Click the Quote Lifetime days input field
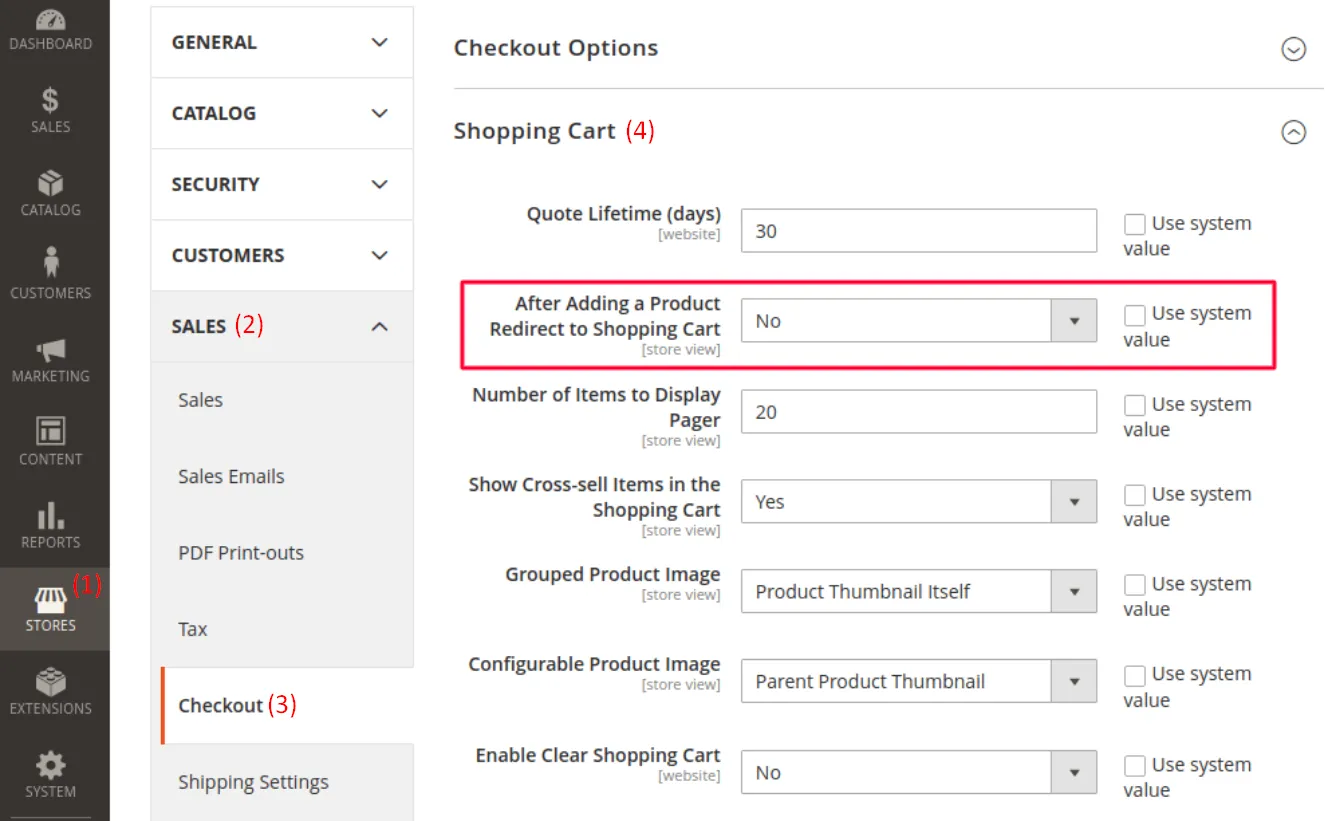Screen dimensions: 1331x821 pos(918,231)
